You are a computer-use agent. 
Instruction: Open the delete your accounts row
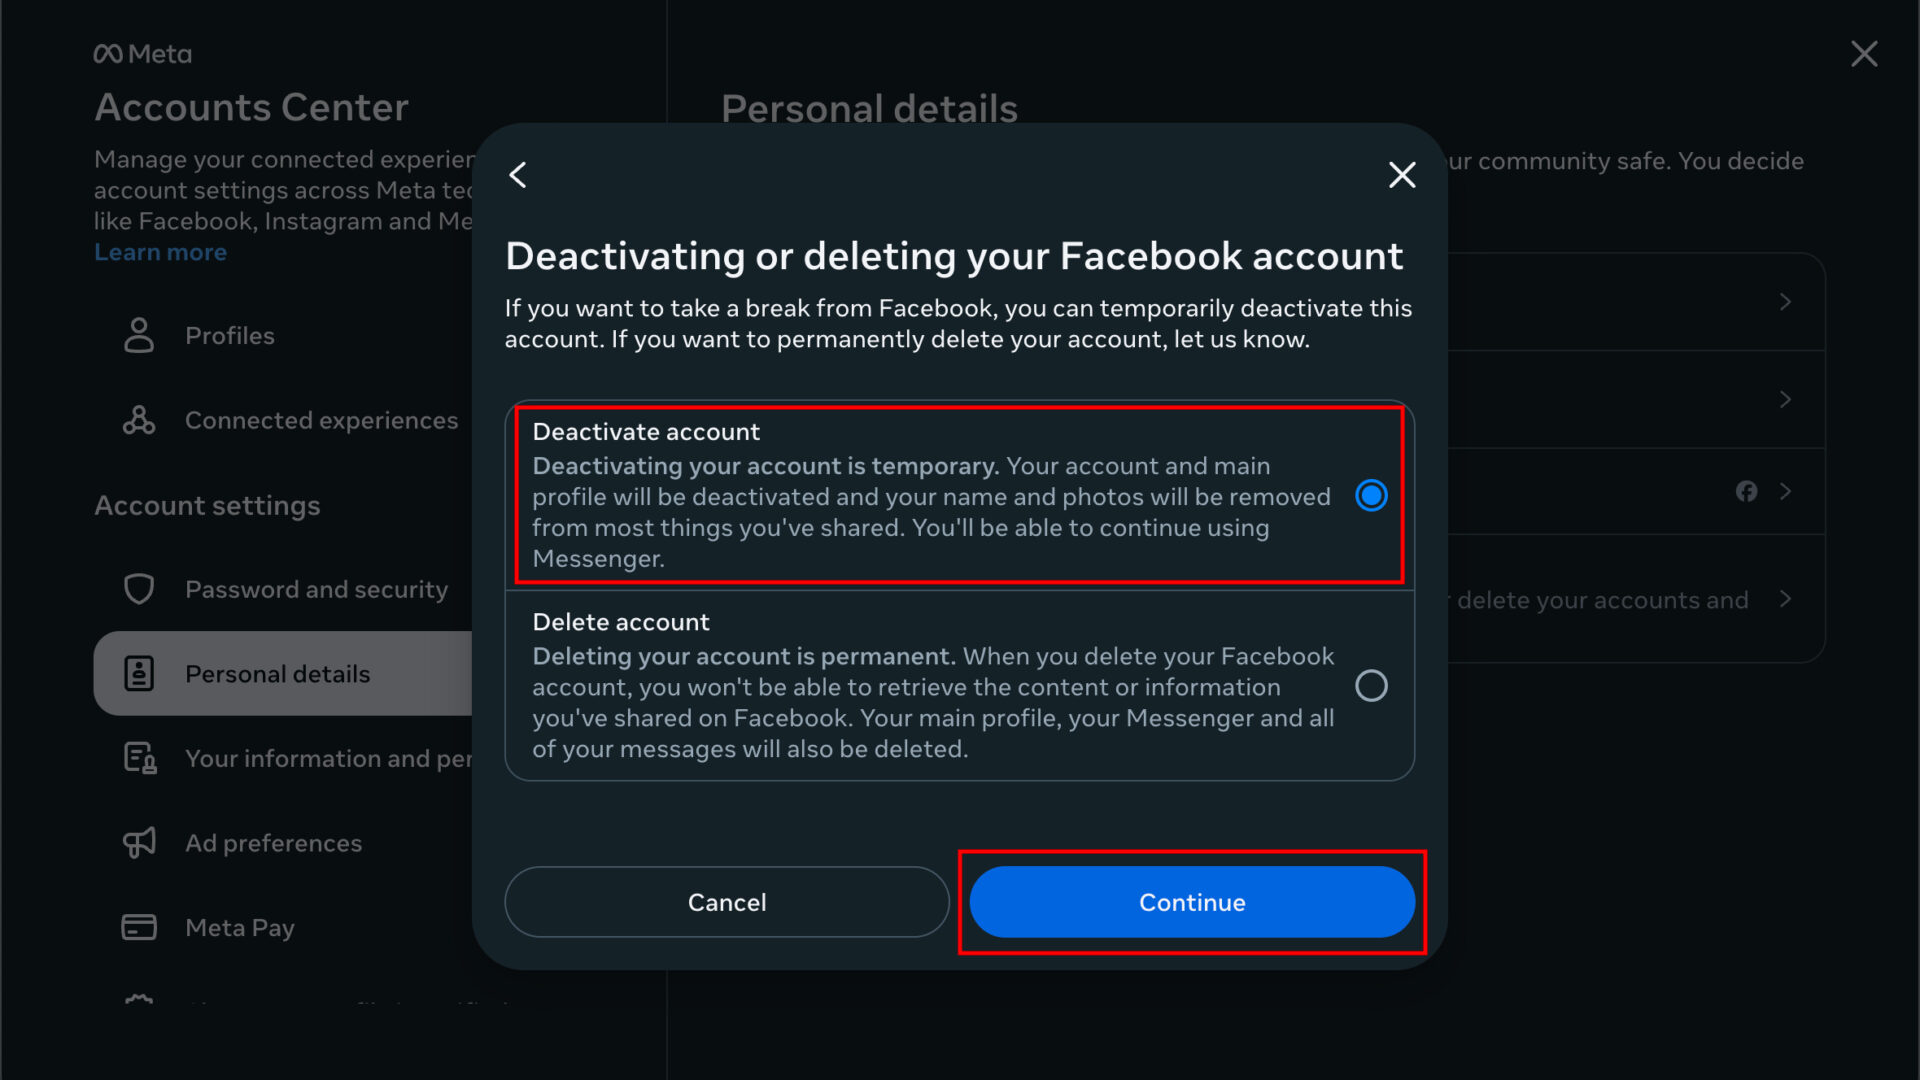pos(1786,600)
